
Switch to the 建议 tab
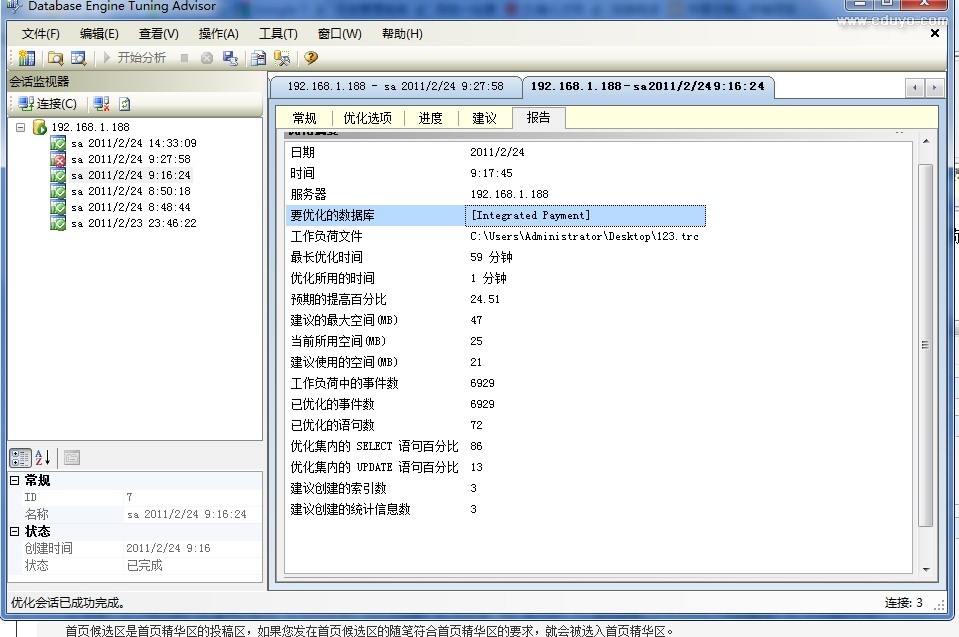[x=484, y=118]
